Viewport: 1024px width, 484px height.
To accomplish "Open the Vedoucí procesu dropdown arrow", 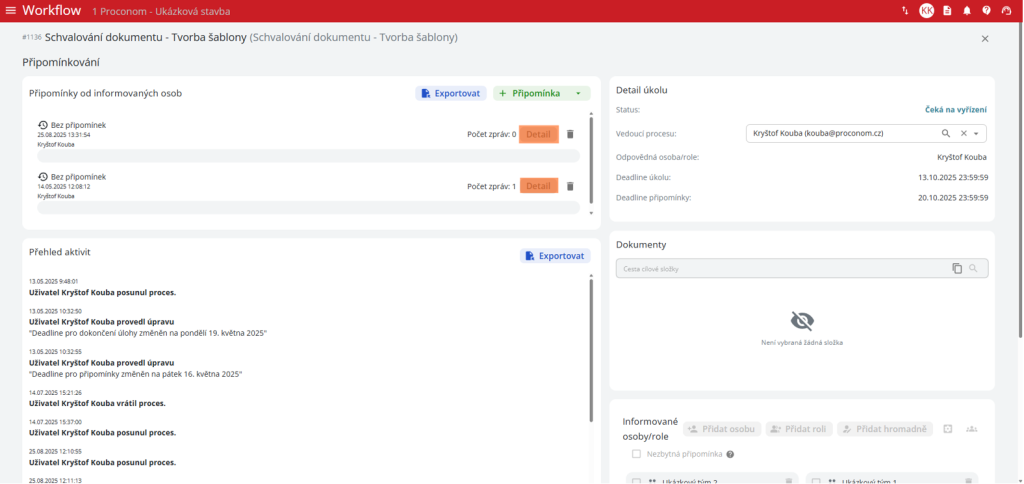I will pyautogui.click(x=977, y=133).
